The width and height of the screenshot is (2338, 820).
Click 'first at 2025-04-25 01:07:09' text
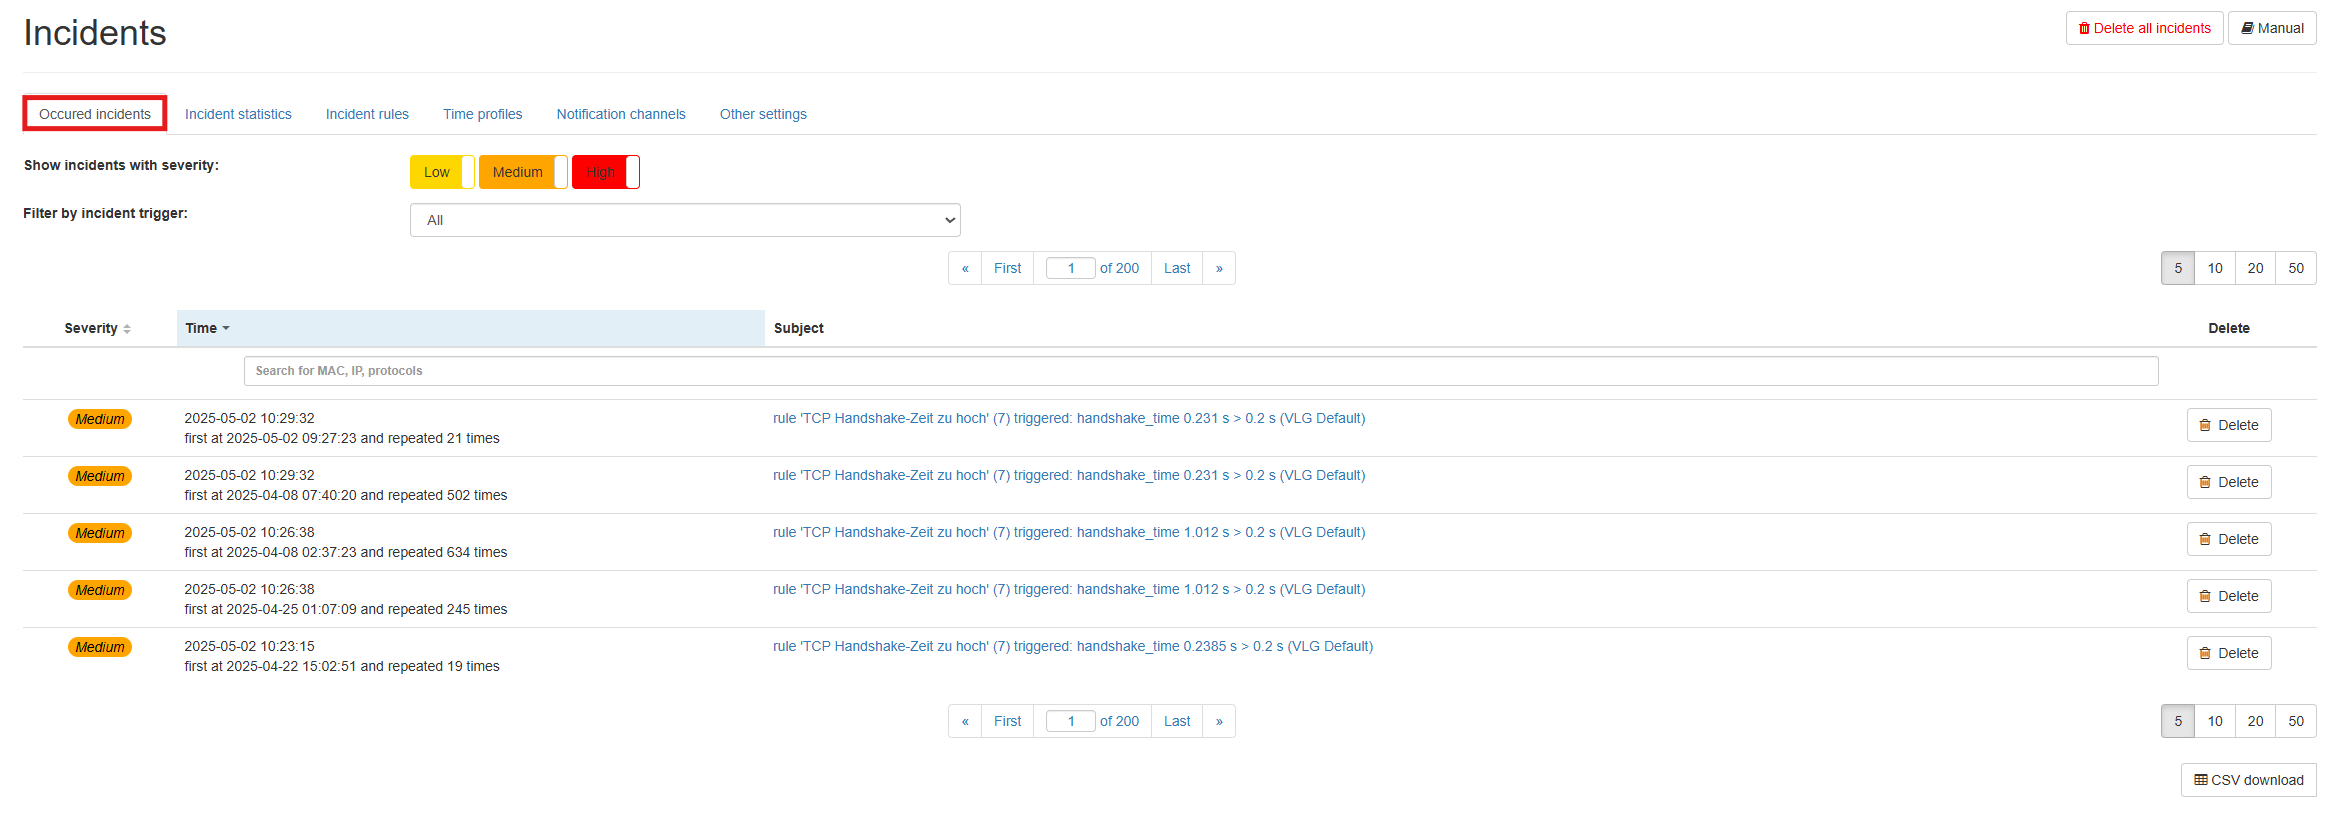(x=270, y=609)
